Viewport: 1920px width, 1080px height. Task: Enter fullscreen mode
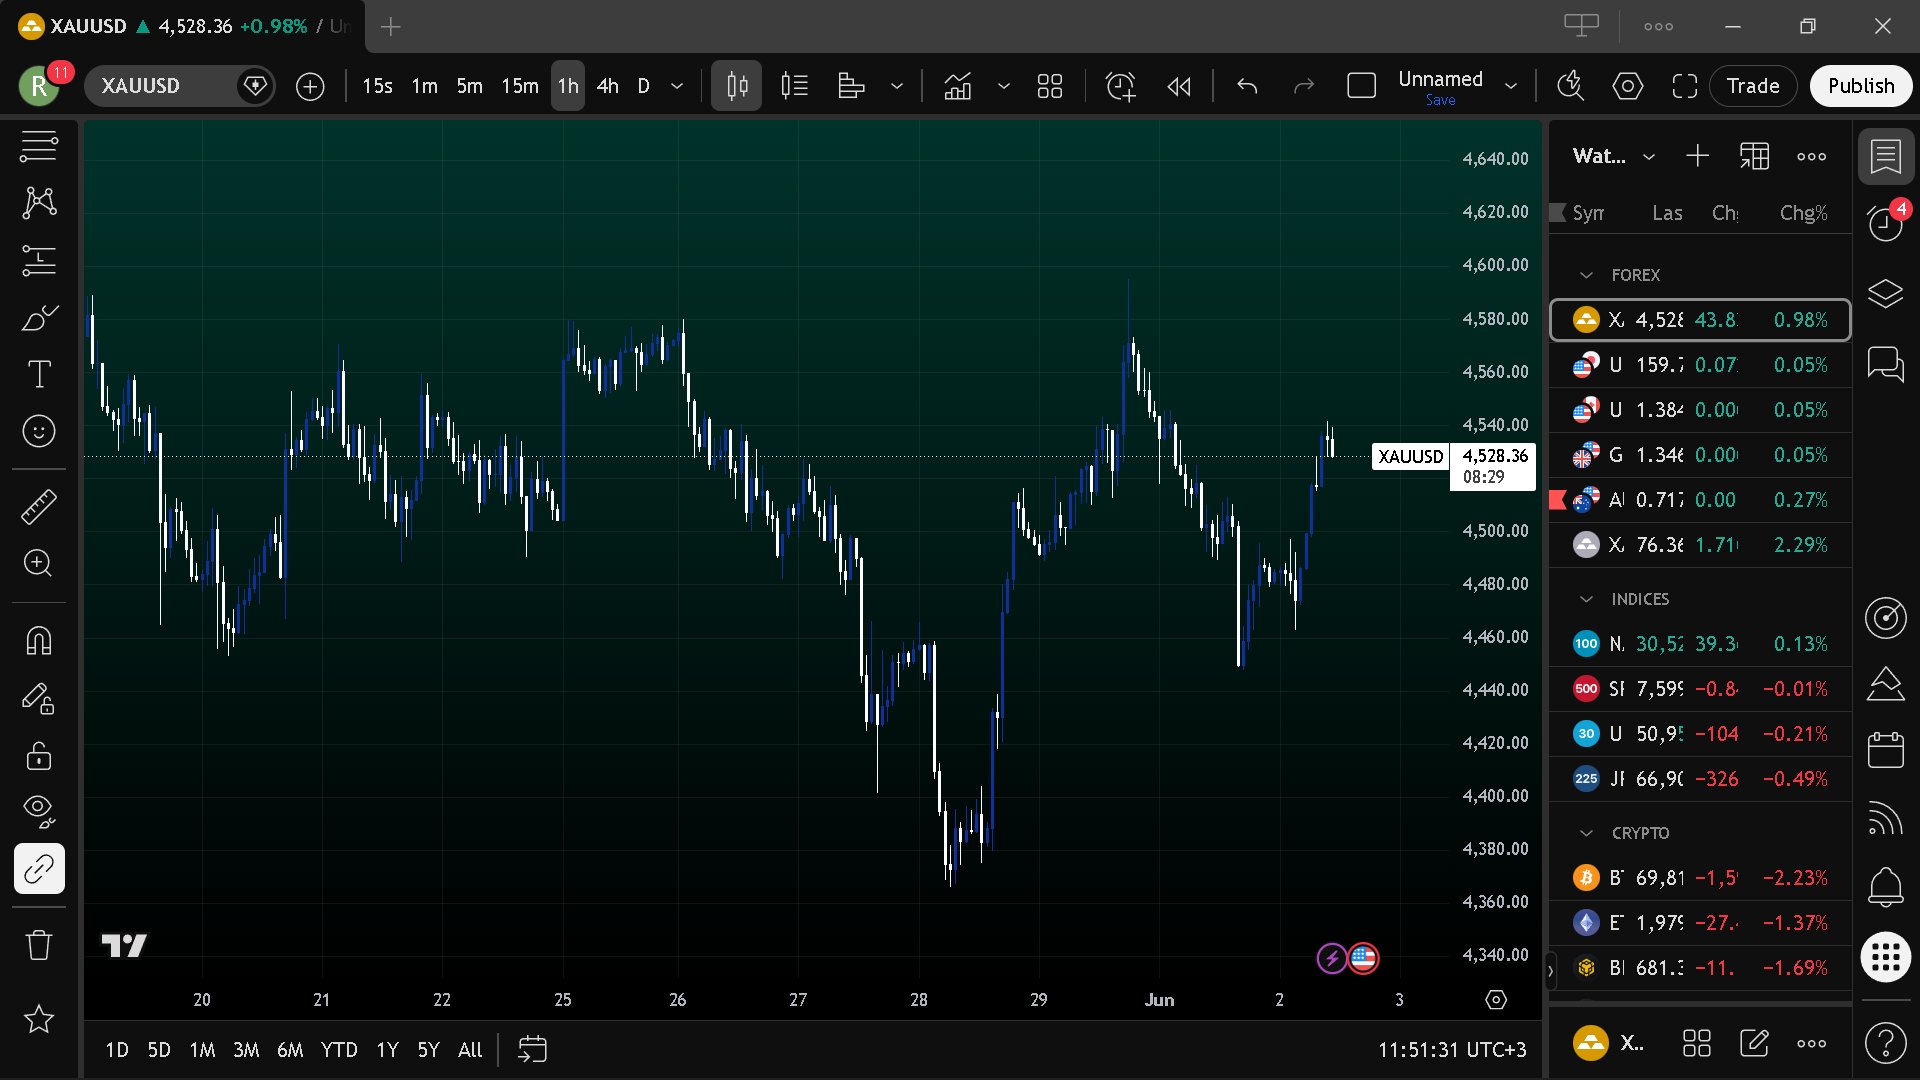pyautogui.click(x=1684, y=86)
